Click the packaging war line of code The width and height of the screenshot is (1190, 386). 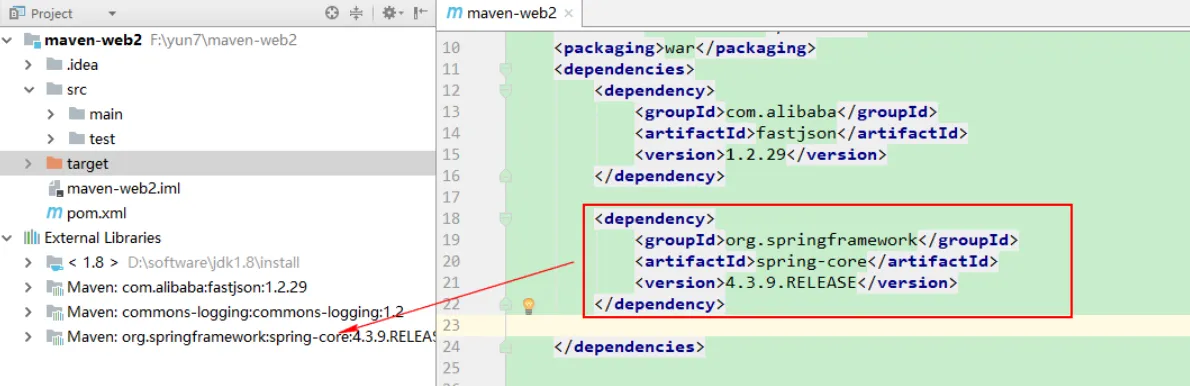685,49
